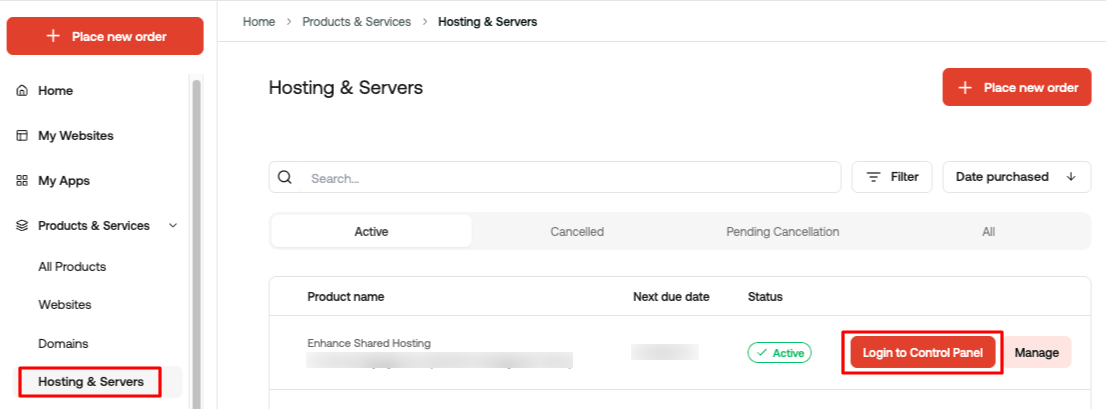Click the My Apps grid icon

coord(22,181)
